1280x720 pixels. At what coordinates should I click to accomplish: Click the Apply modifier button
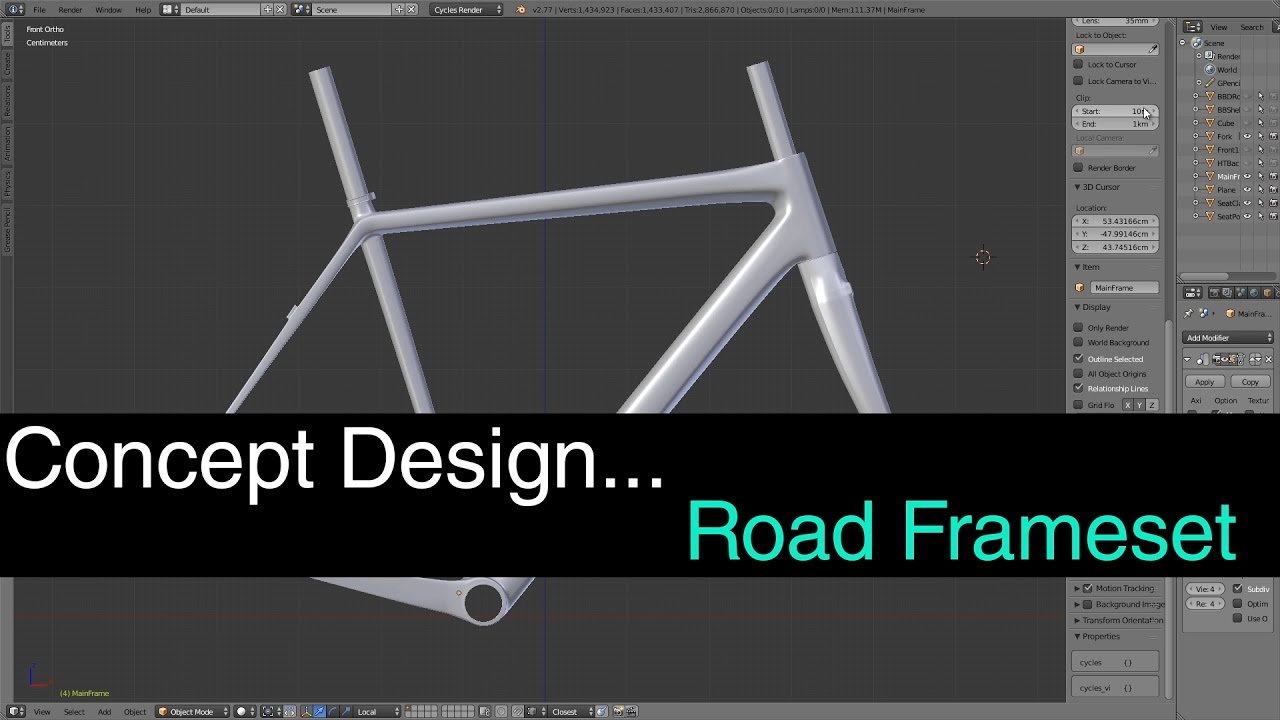click(1205, 381)
